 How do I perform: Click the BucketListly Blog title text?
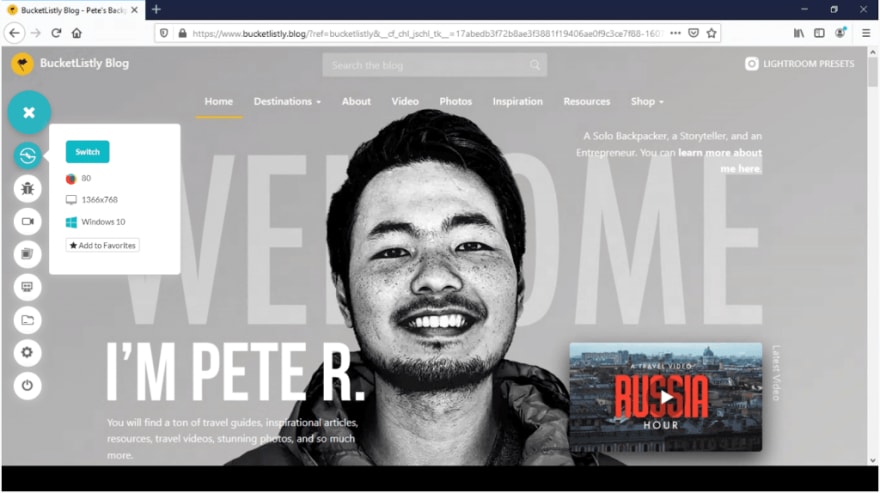(x=84, y=63)
